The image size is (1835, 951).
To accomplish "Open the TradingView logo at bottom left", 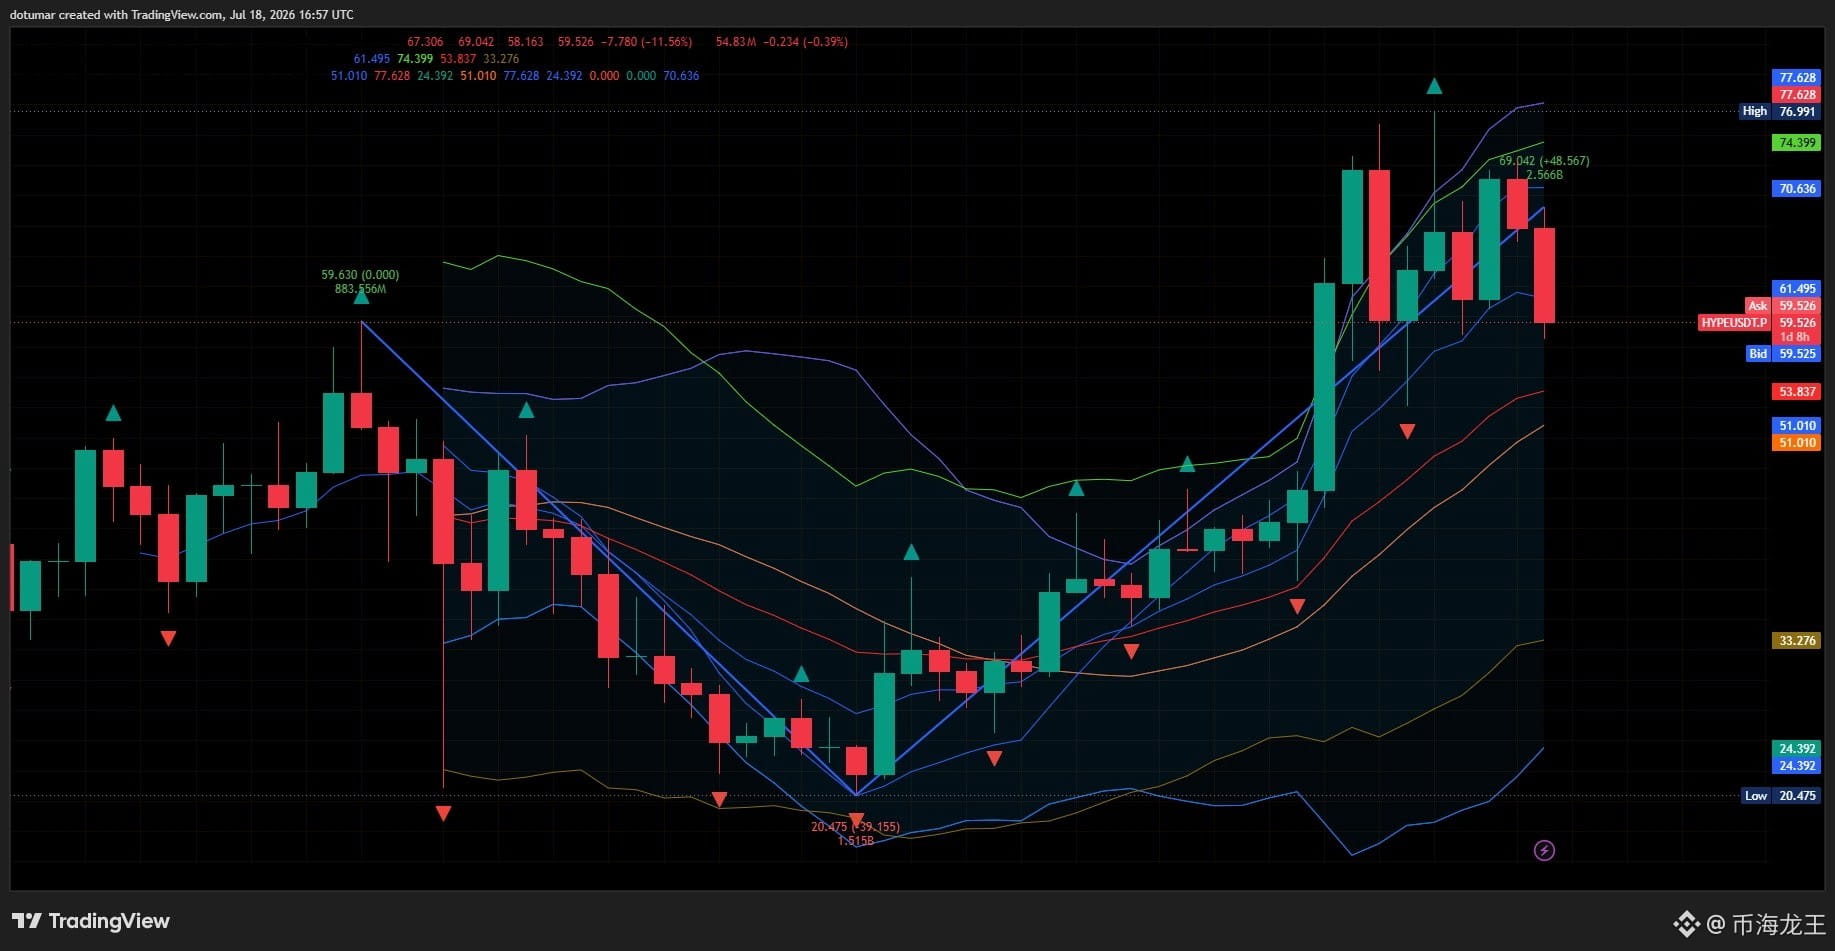I will [x=91, y=921].
